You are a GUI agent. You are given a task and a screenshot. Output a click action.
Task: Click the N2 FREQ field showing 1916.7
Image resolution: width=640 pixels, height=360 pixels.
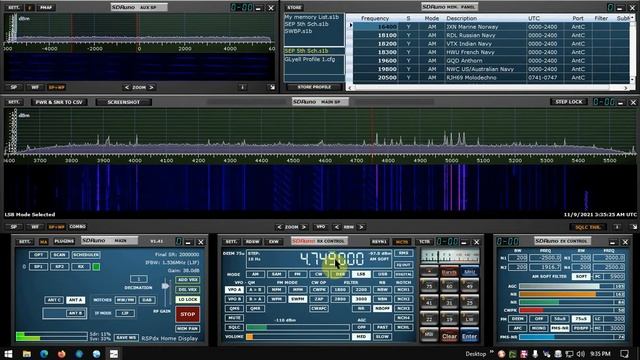point(545,267)
